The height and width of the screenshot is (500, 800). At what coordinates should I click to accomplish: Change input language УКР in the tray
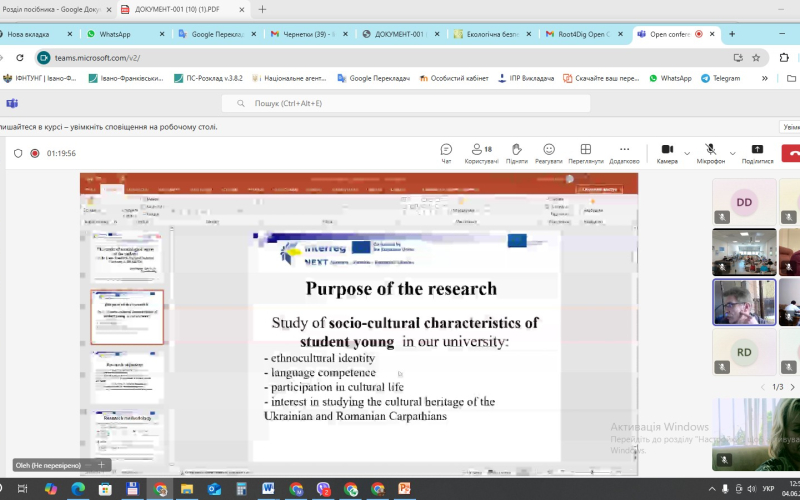coord(768,489)
